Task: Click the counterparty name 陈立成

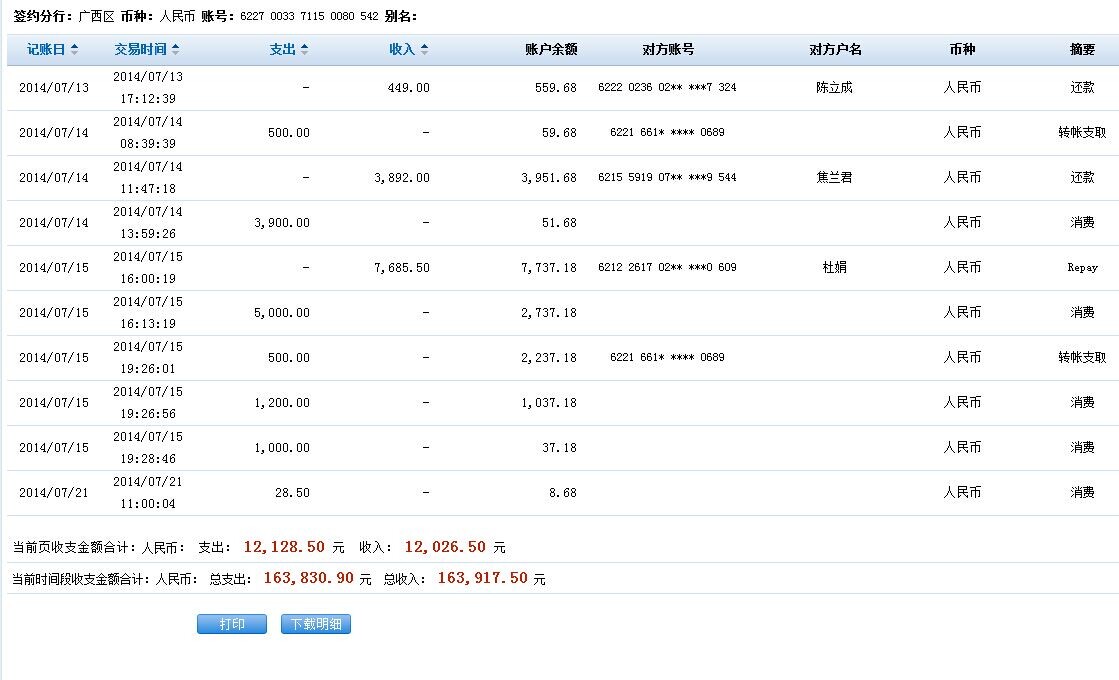Action: click(x=835, y=88)
